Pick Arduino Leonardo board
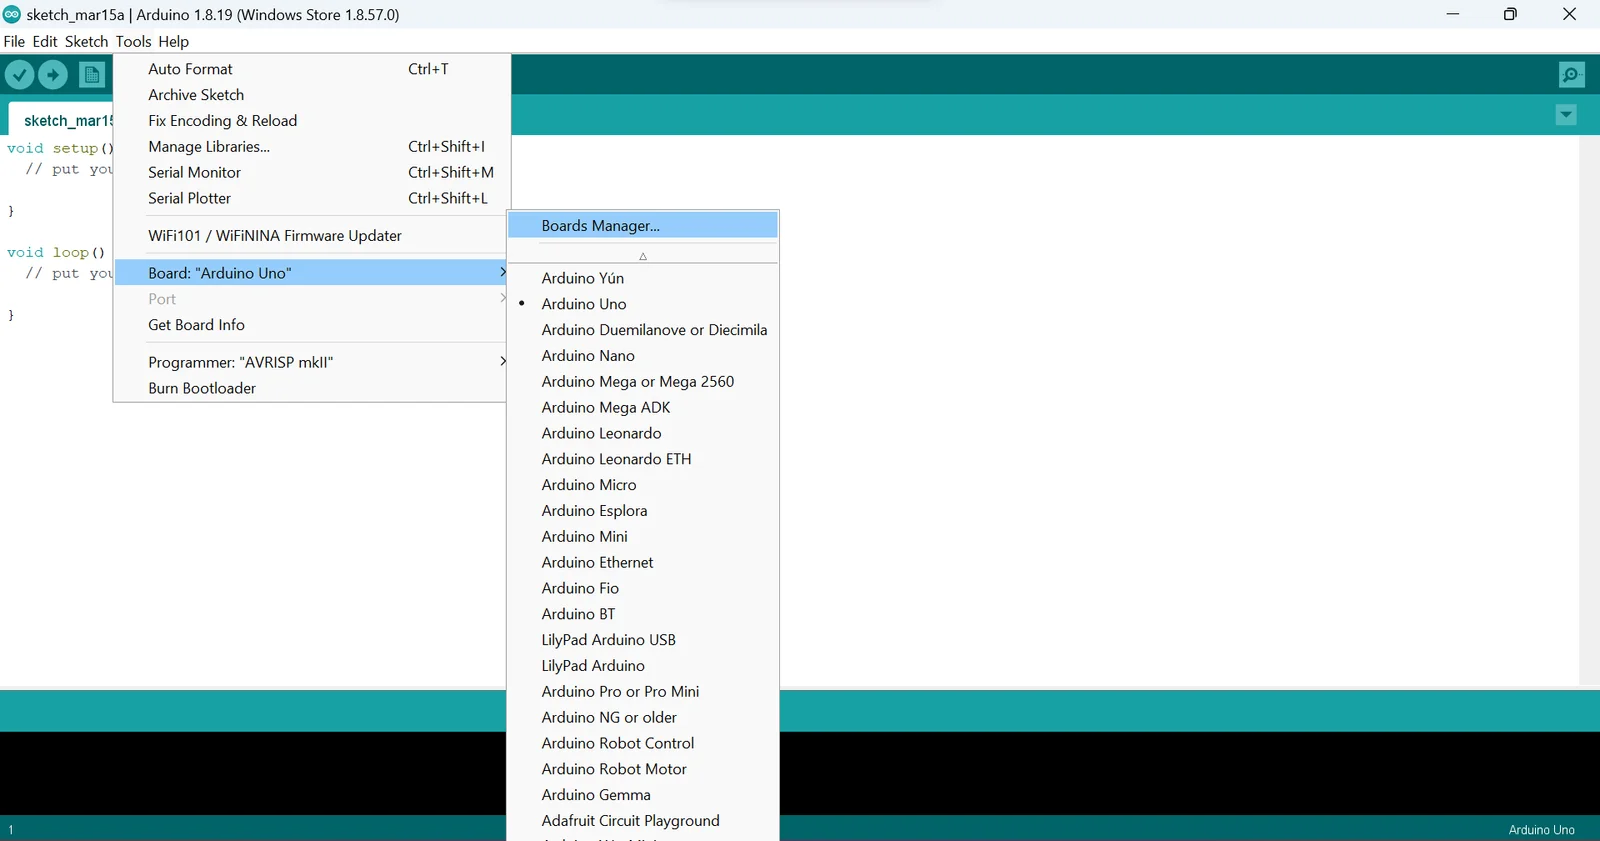 (x=643, y=434)
